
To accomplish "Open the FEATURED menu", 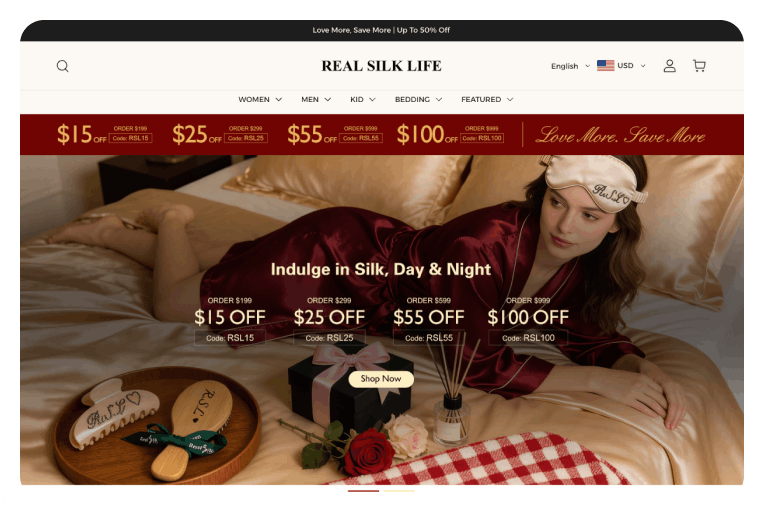I will pos(487,99).
